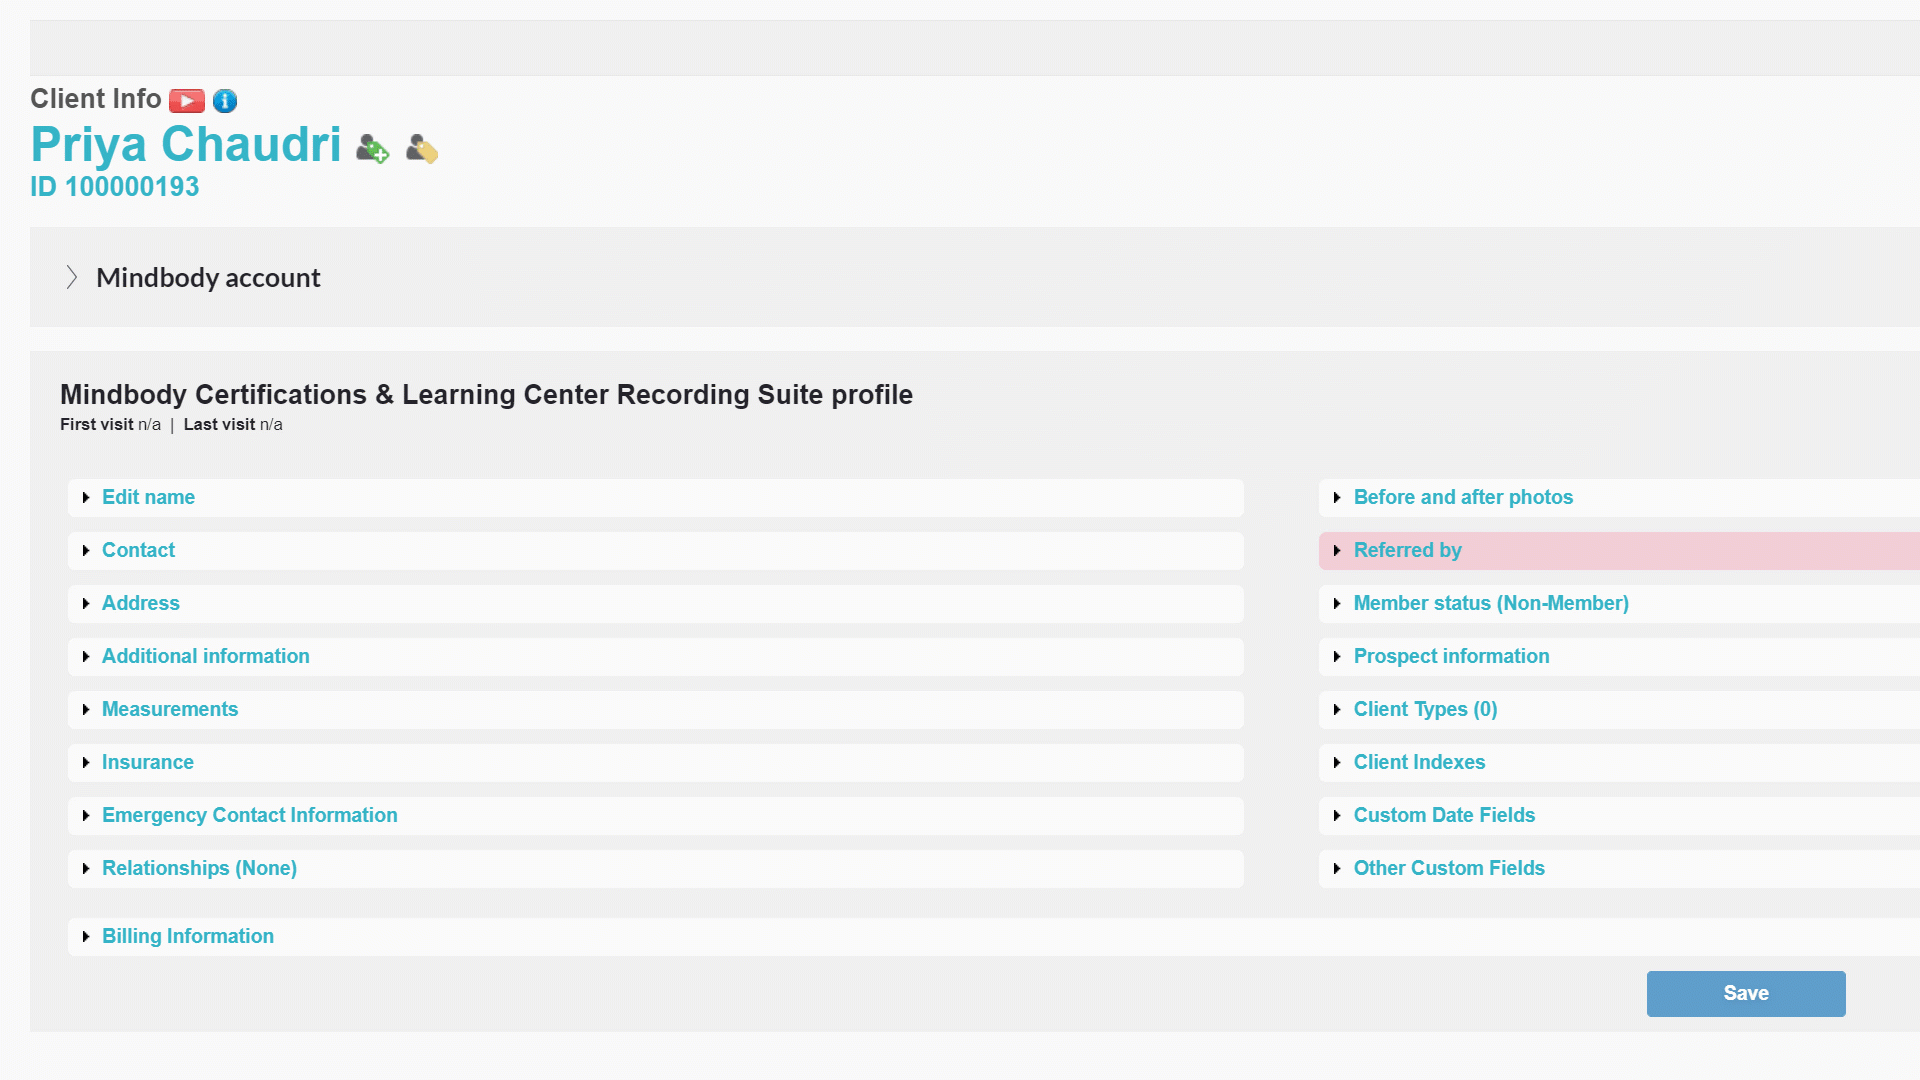Expand Member status (Non-Member) section

coord(1620,604)
